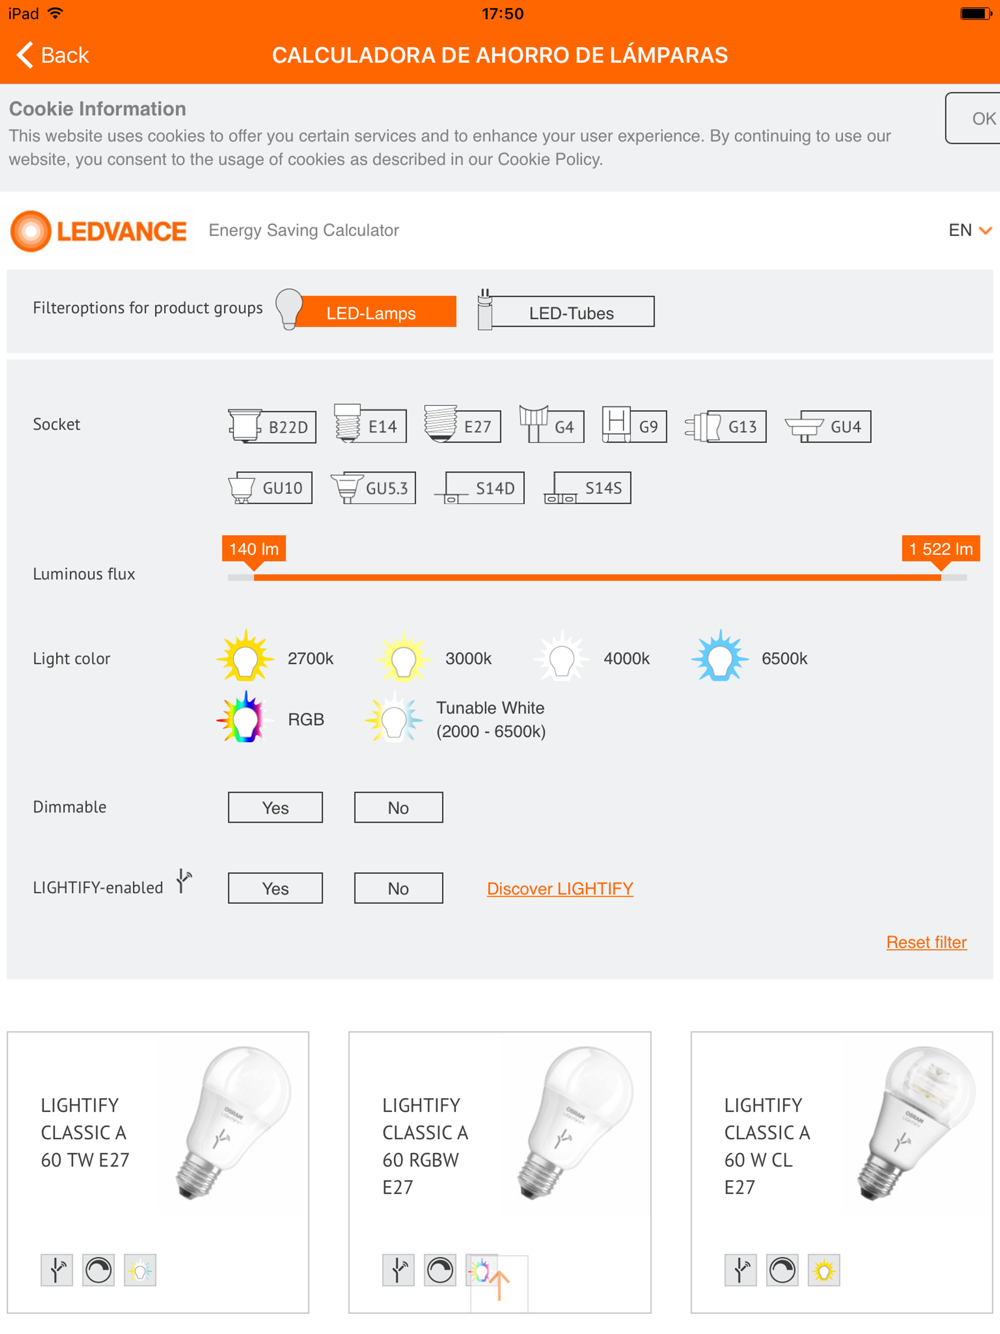Set LIGHTIFY-enabled to Yes
The height and width of the screenshot is (1334, 1000).
pos(275,888)
